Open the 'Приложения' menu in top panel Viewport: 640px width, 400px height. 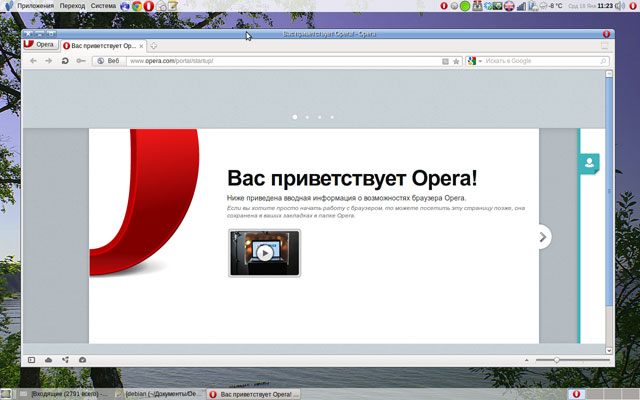point(36,6)
